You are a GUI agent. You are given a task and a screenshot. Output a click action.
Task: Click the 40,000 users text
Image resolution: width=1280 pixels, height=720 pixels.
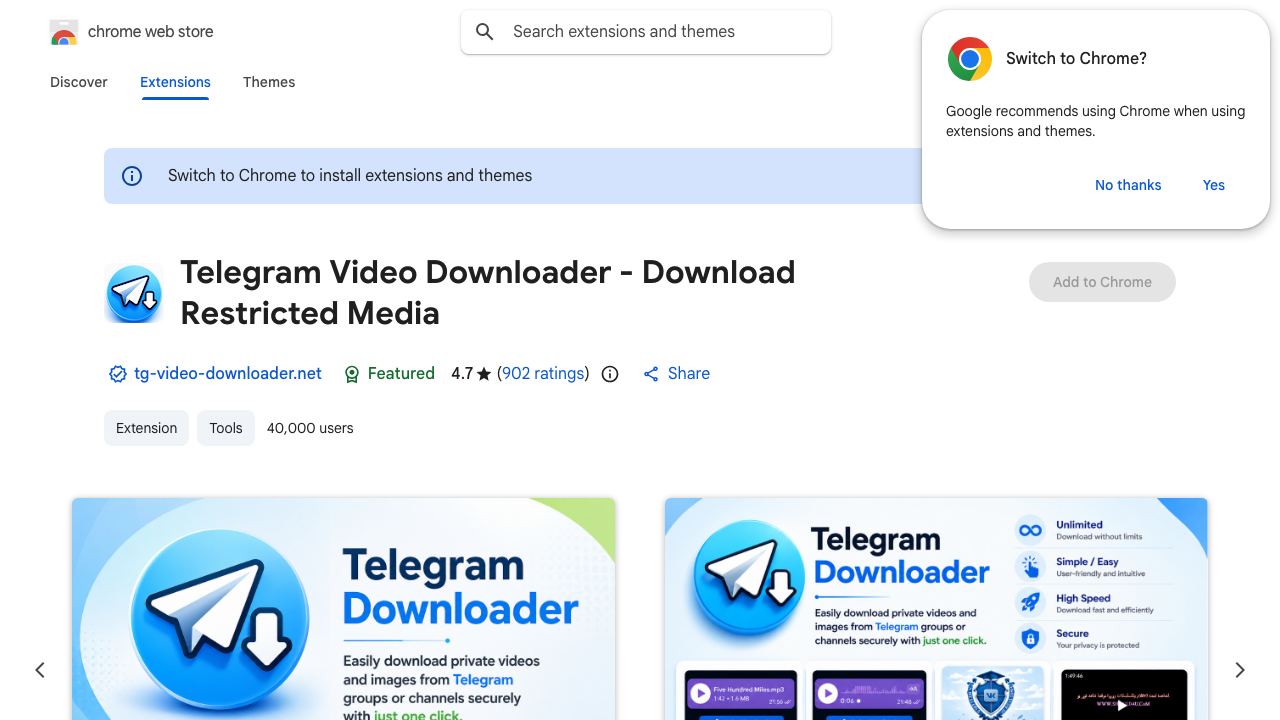pyautogui.click(x=310, y=428)
